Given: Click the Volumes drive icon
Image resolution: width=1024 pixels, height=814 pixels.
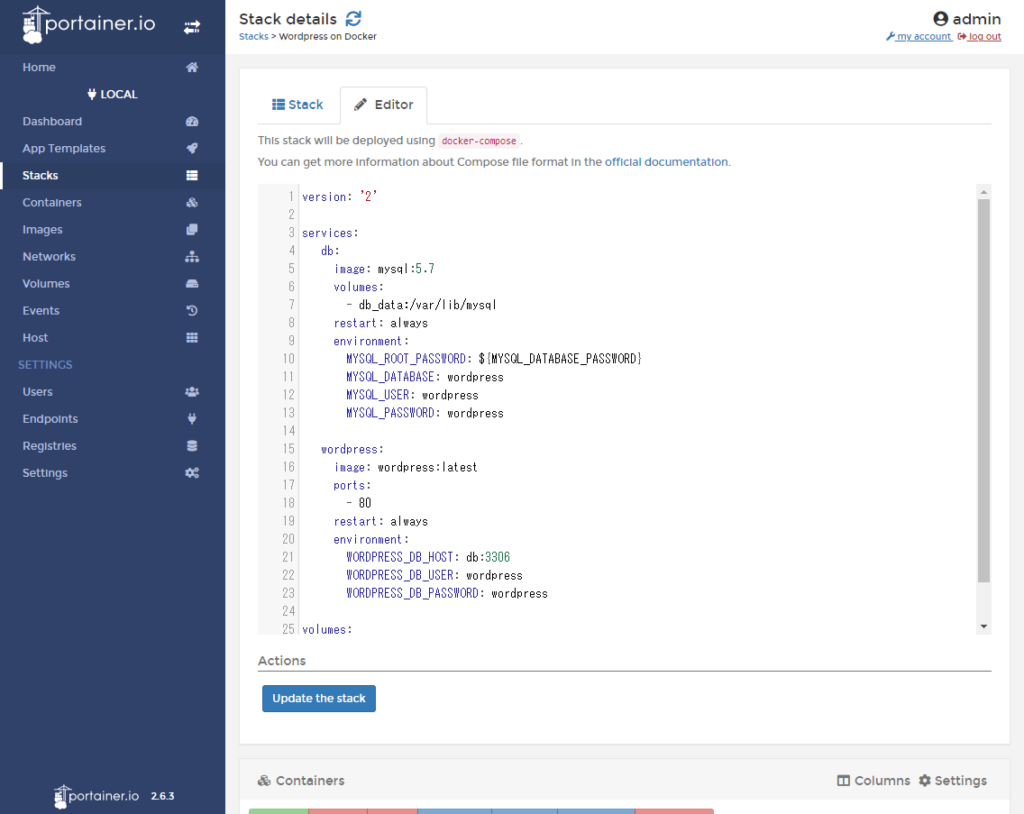Looking at the screenshot, I should 192,284.
